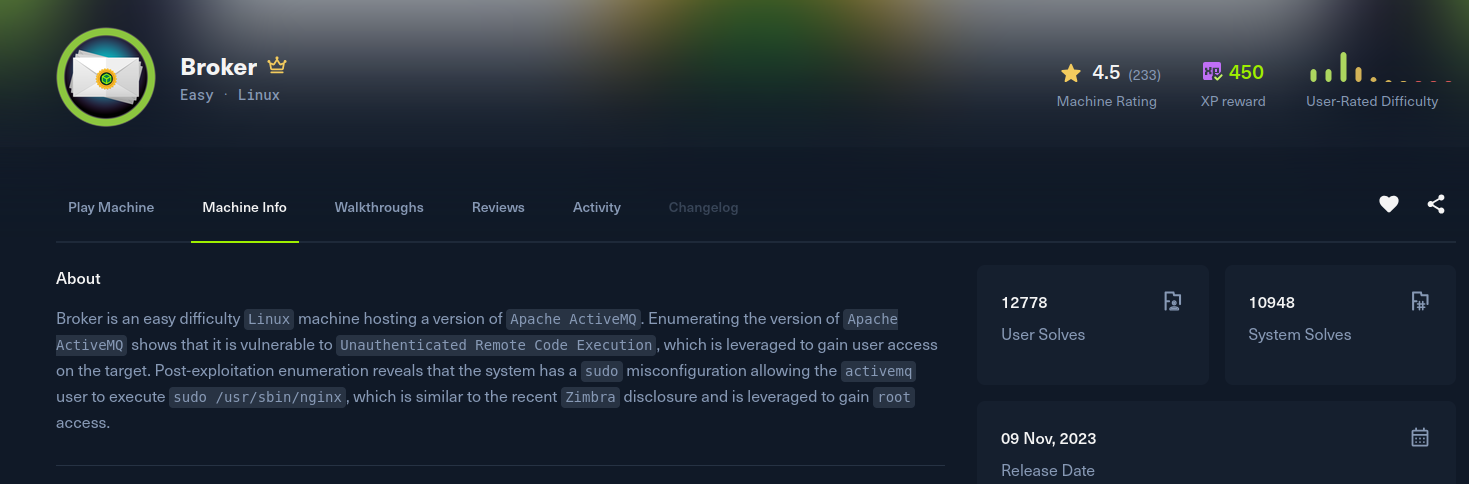Click the 4.5 rating value
The image size is (1469, 484).
(1106, 73)
